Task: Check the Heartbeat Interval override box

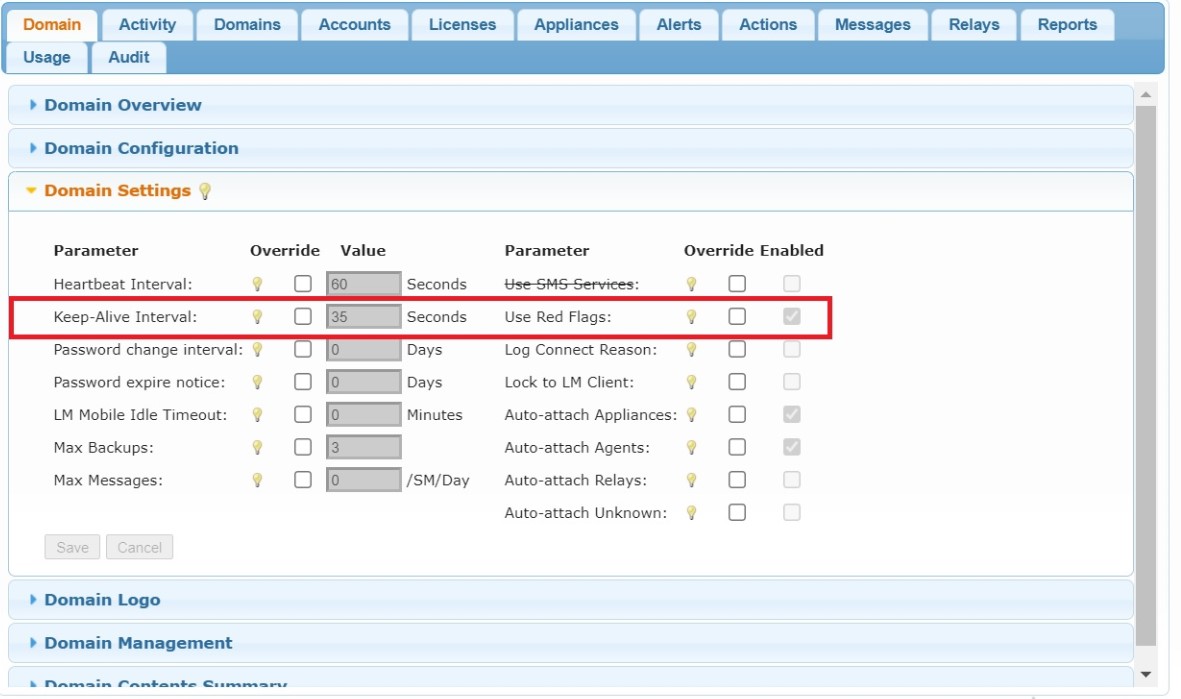Action: coord(303,284)
